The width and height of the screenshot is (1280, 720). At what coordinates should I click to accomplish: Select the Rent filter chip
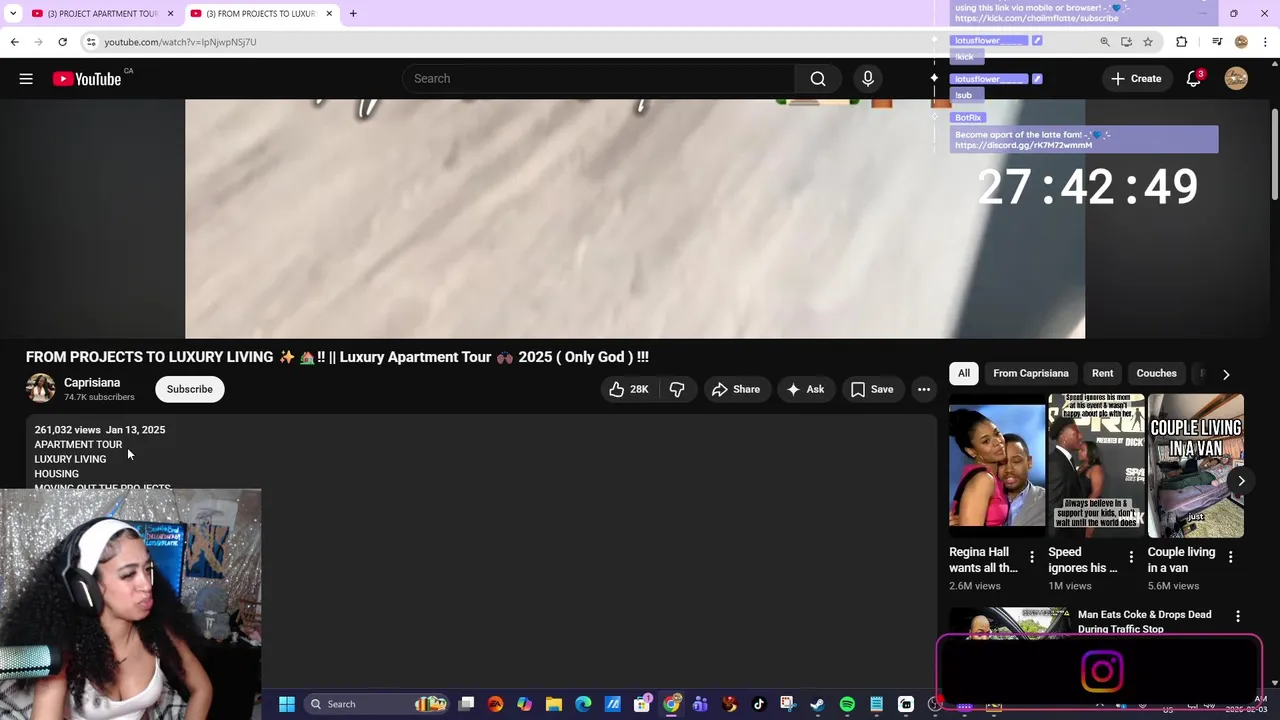tap(1102, 373)
